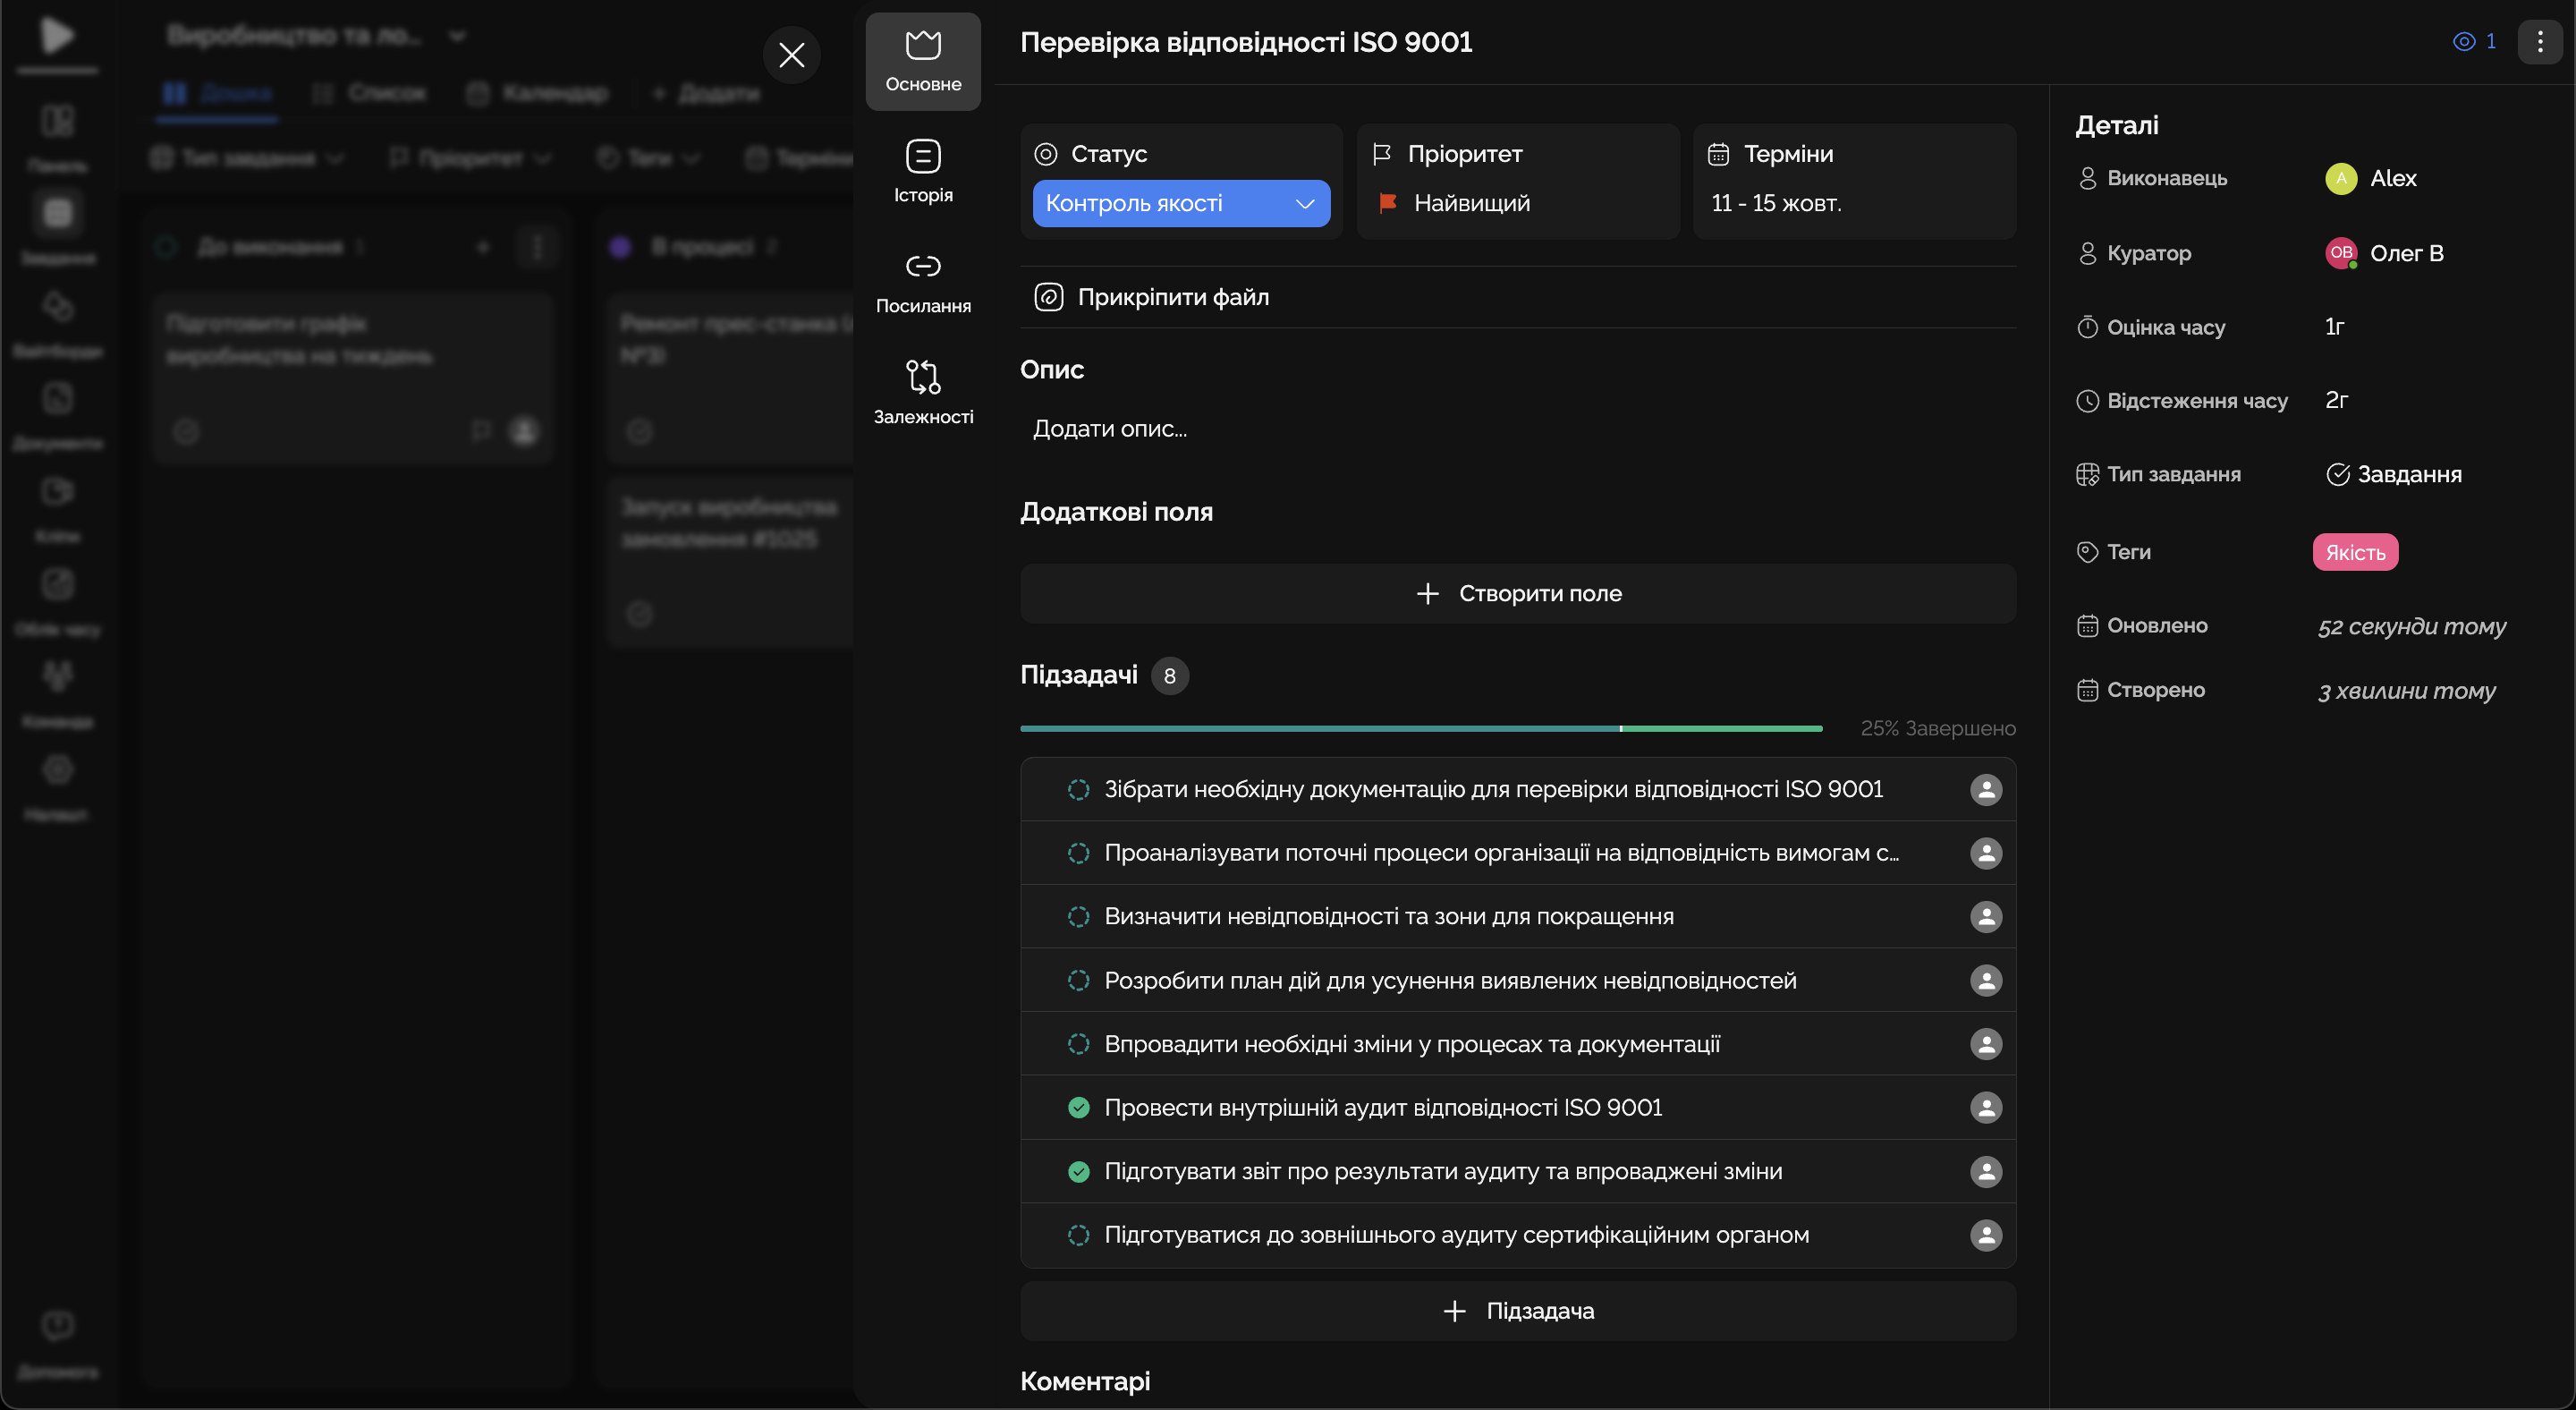Viewport: 2576px width, 1410px height.
Task: Click the Додати опис description field
Action: tap(1110, 429)
